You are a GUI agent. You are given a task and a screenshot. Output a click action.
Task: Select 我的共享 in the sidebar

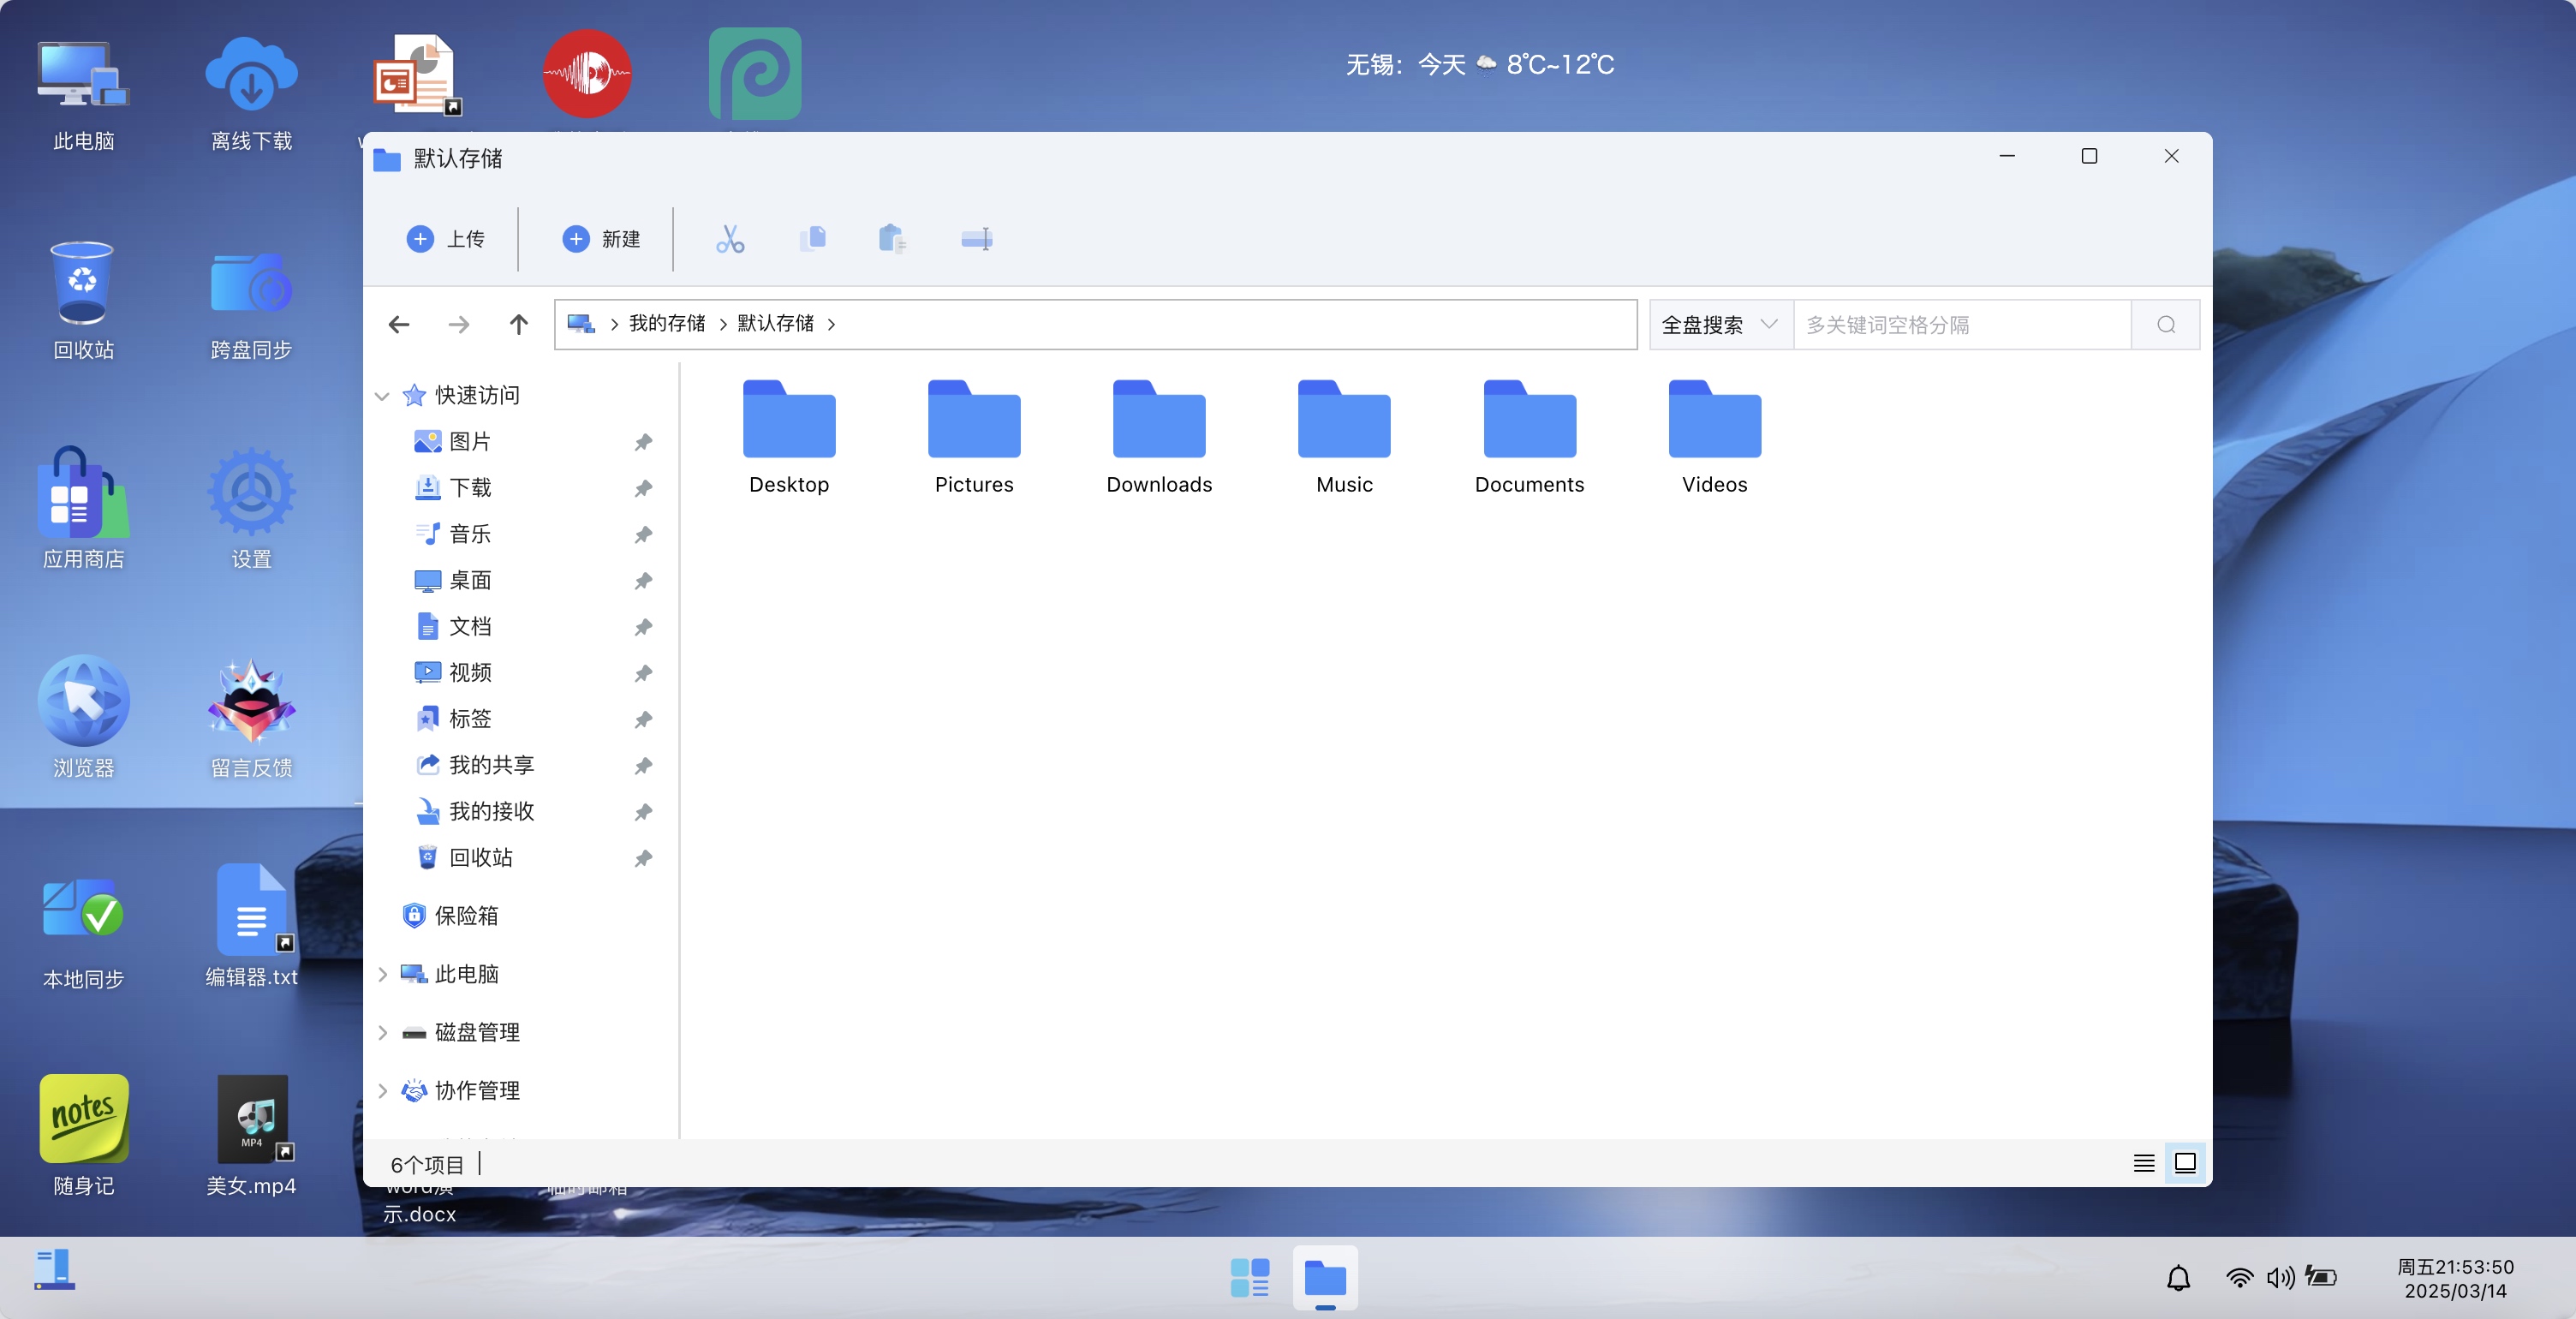[491, 765]
